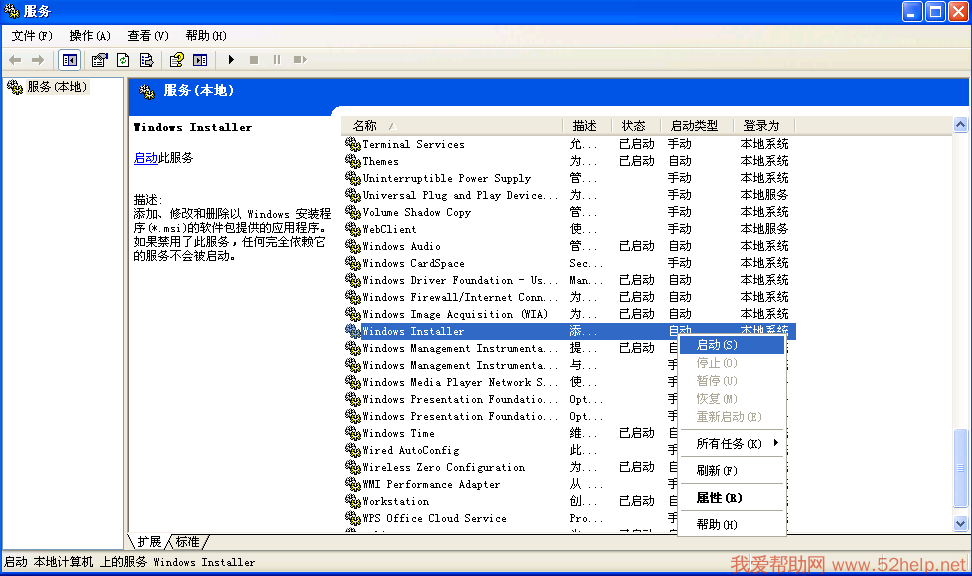Click 刷新(F) in the context menu
The image size is (972, 576).
click(717, 470)
